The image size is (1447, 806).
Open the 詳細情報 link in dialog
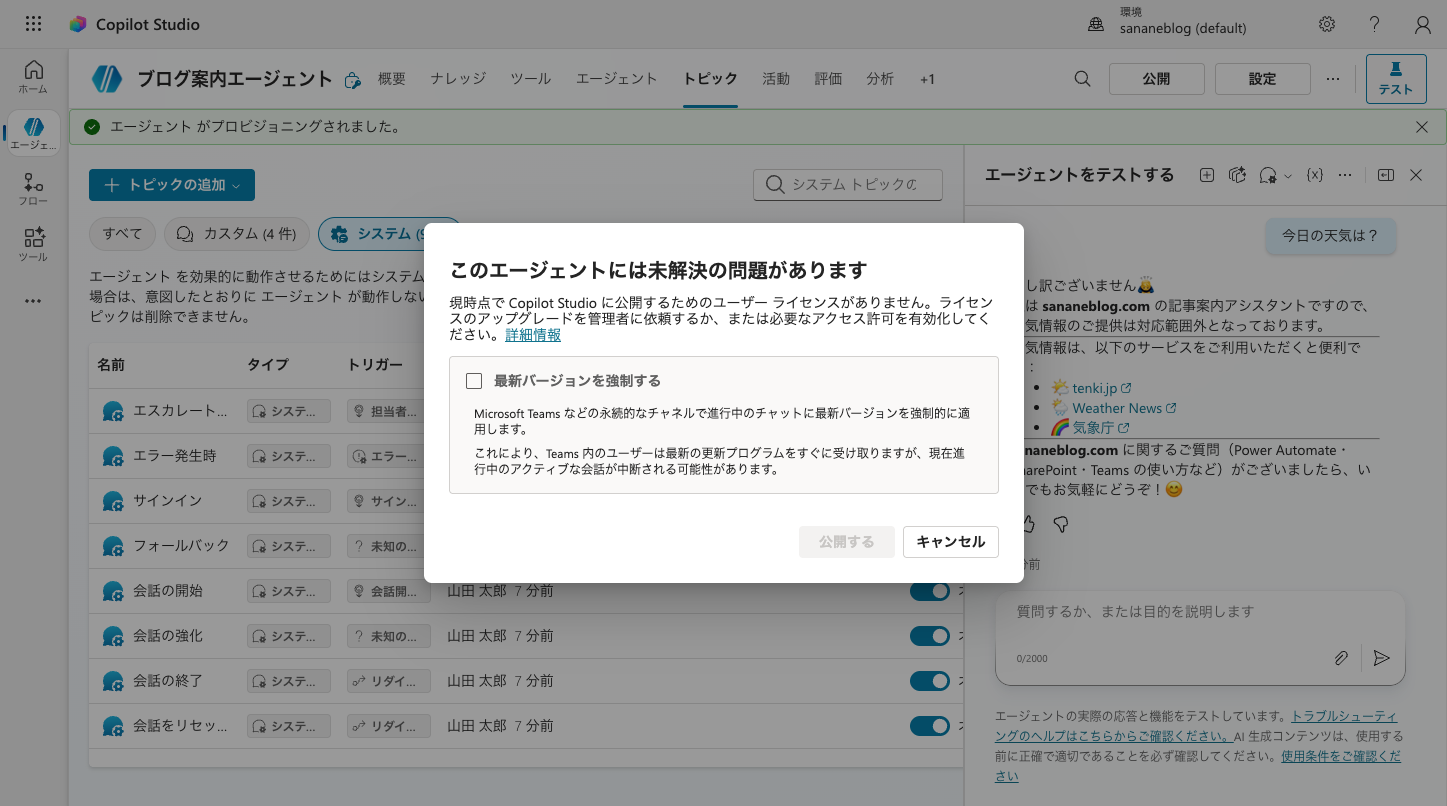pos(533,335)
